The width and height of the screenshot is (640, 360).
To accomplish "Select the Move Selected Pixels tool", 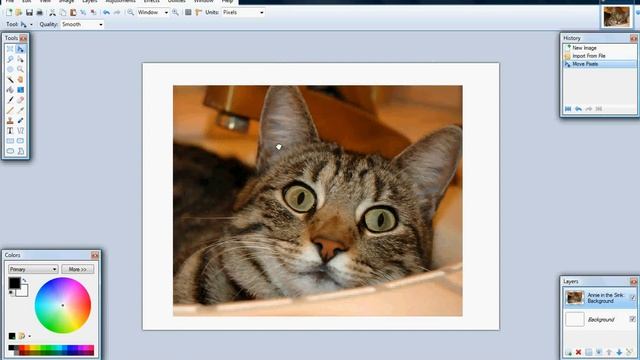I will point(20,49).
